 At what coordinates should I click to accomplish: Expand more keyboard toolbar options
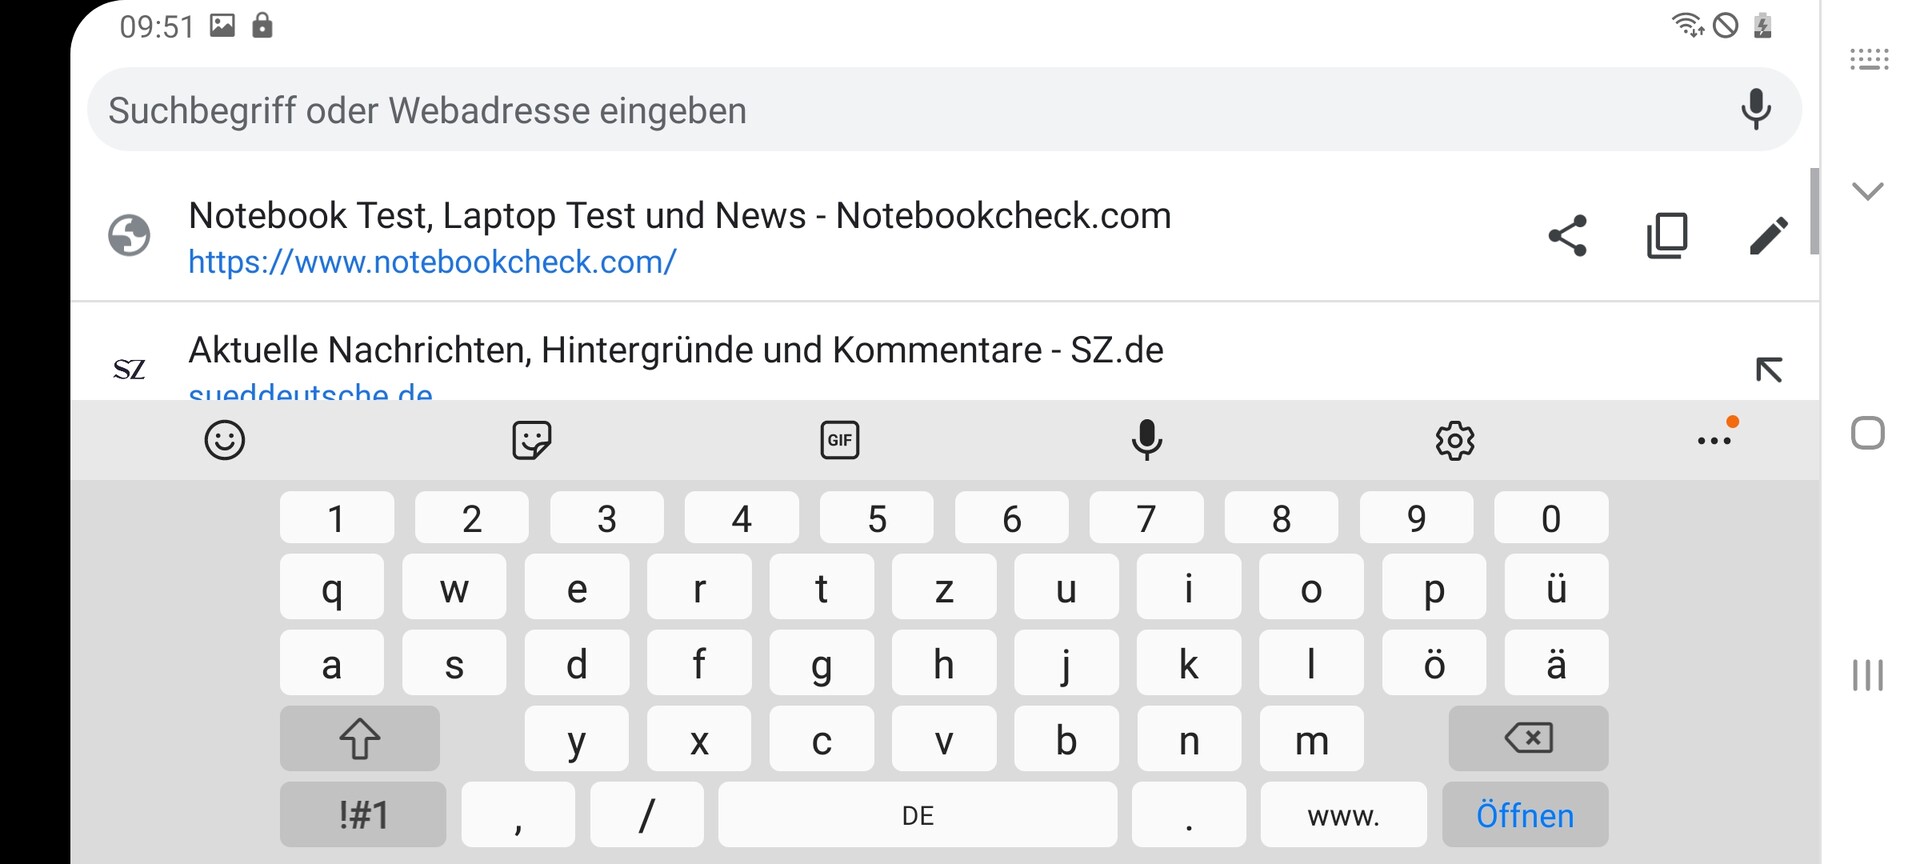pyautogui.click(x=1714, y=440)
